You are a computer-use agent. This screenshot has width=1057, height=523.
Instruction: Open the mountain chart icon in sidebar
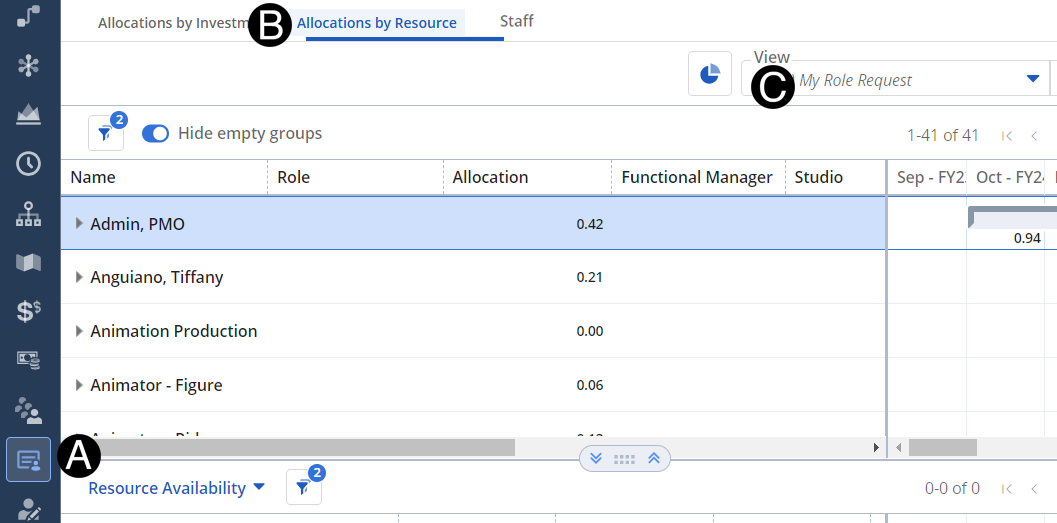(x=29, y=115)
